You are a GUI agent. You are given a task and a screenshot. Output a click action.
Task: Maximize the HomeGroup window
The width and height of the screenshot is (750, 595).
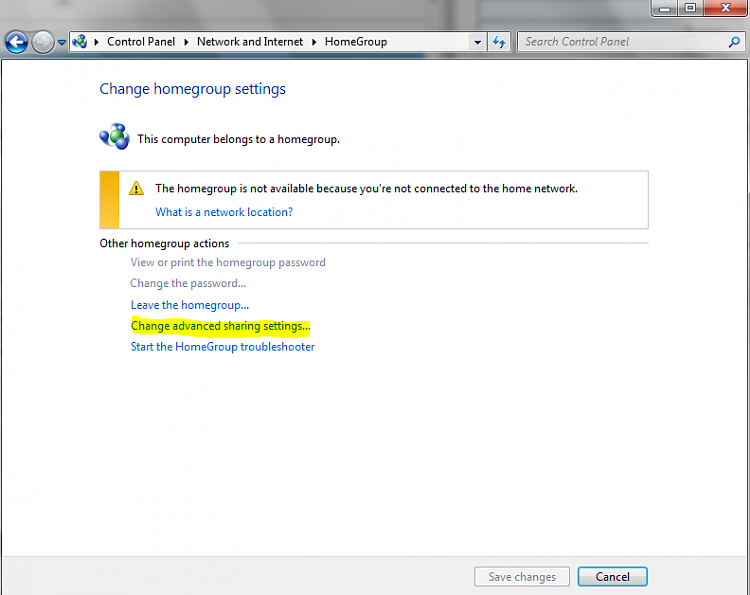690,8
